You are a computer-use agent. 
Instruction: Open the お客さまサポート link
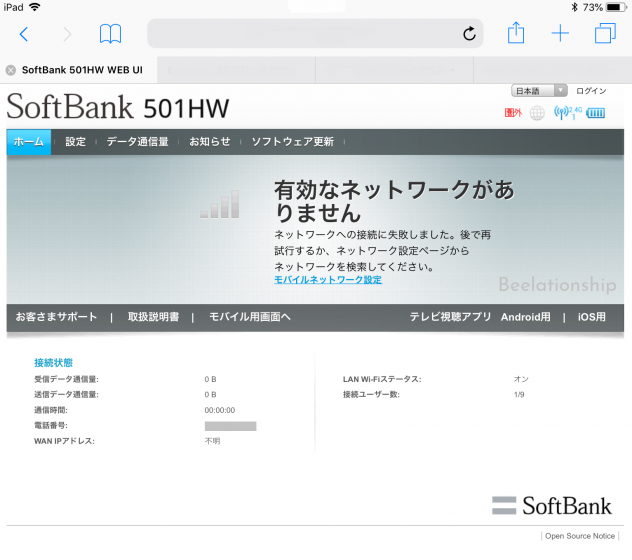click(56, 317)
